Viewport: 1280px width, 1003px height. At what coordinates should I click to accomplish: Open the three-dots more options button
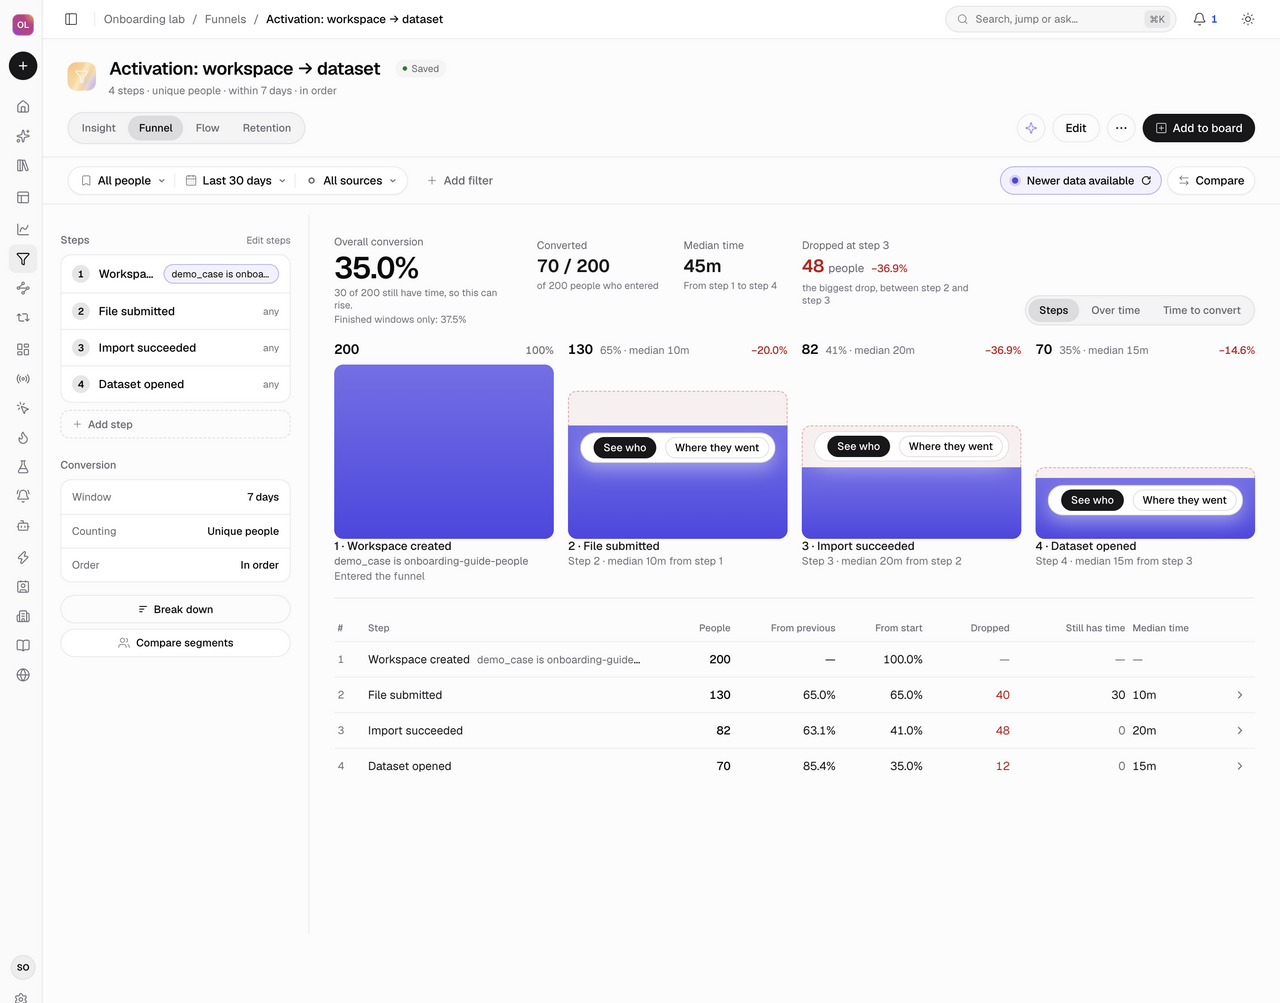[1121, 128]
